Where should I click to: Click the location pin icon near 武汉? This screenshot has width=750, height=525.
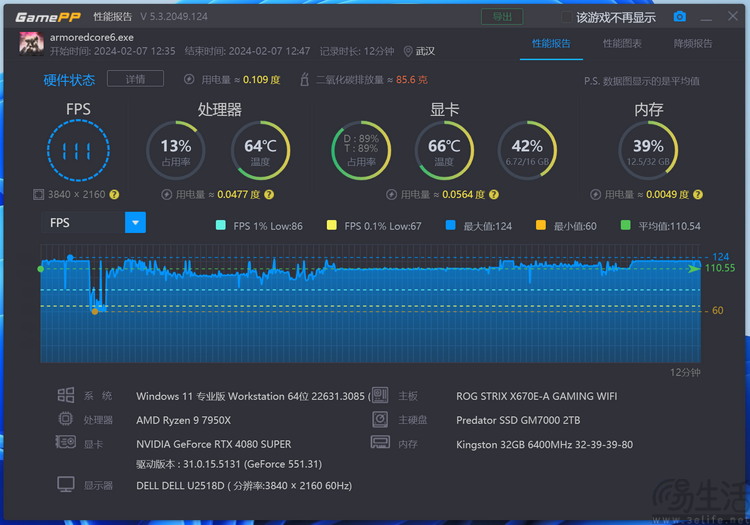pyautogui.click(x=408, y=51)
